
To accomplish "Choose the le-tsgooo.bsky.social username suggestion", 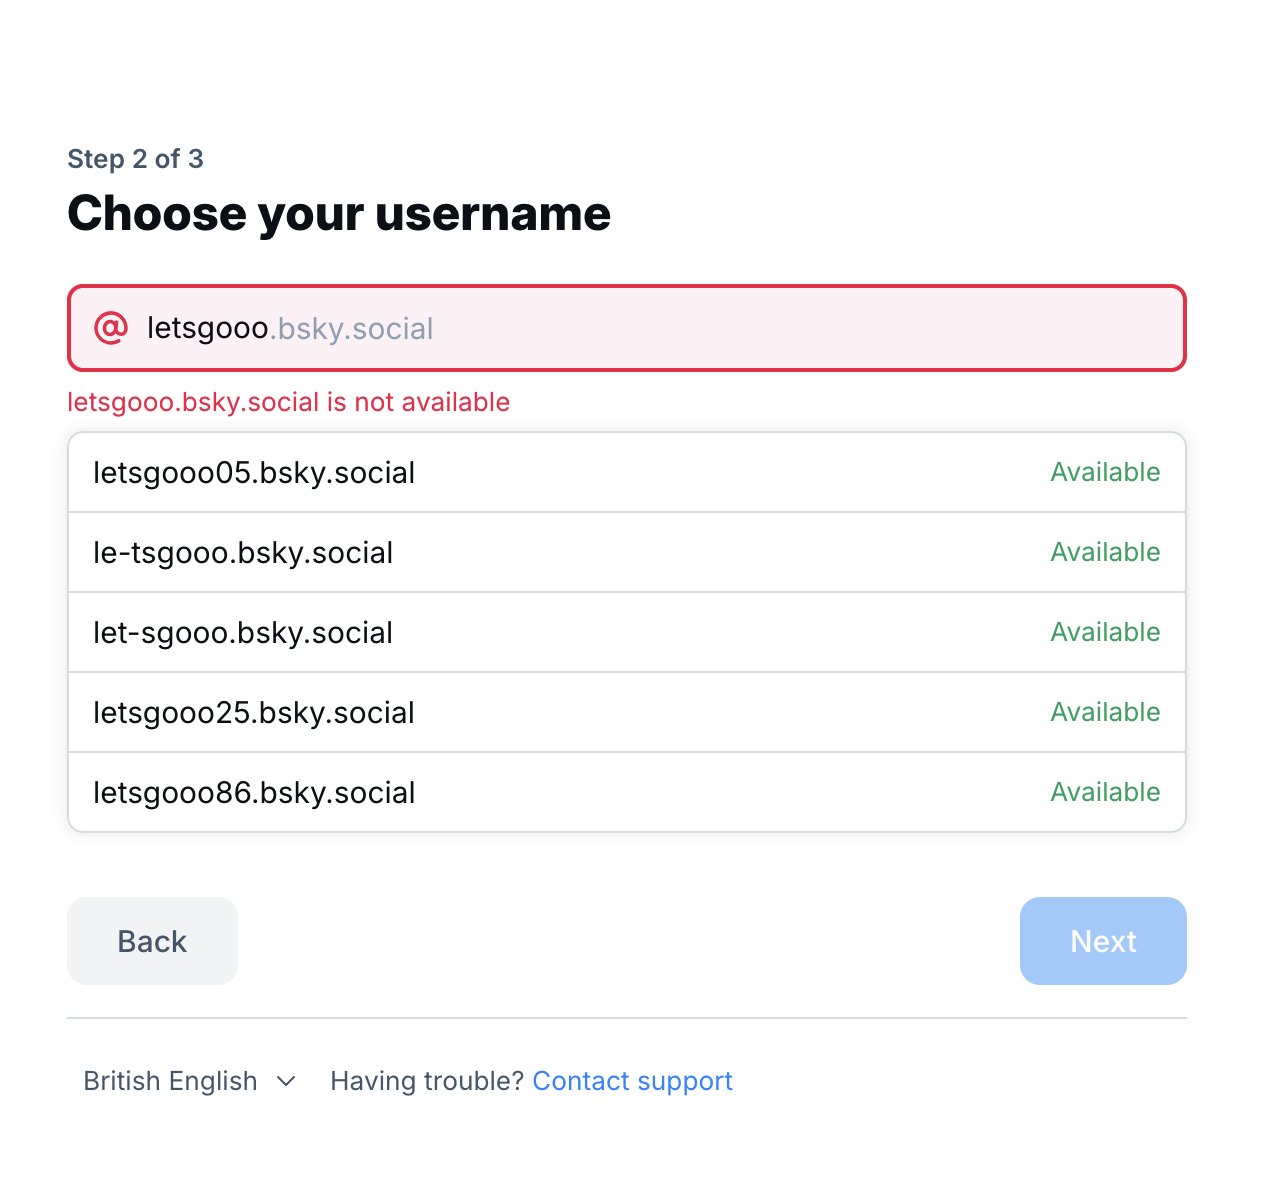I will coord(243,553).
